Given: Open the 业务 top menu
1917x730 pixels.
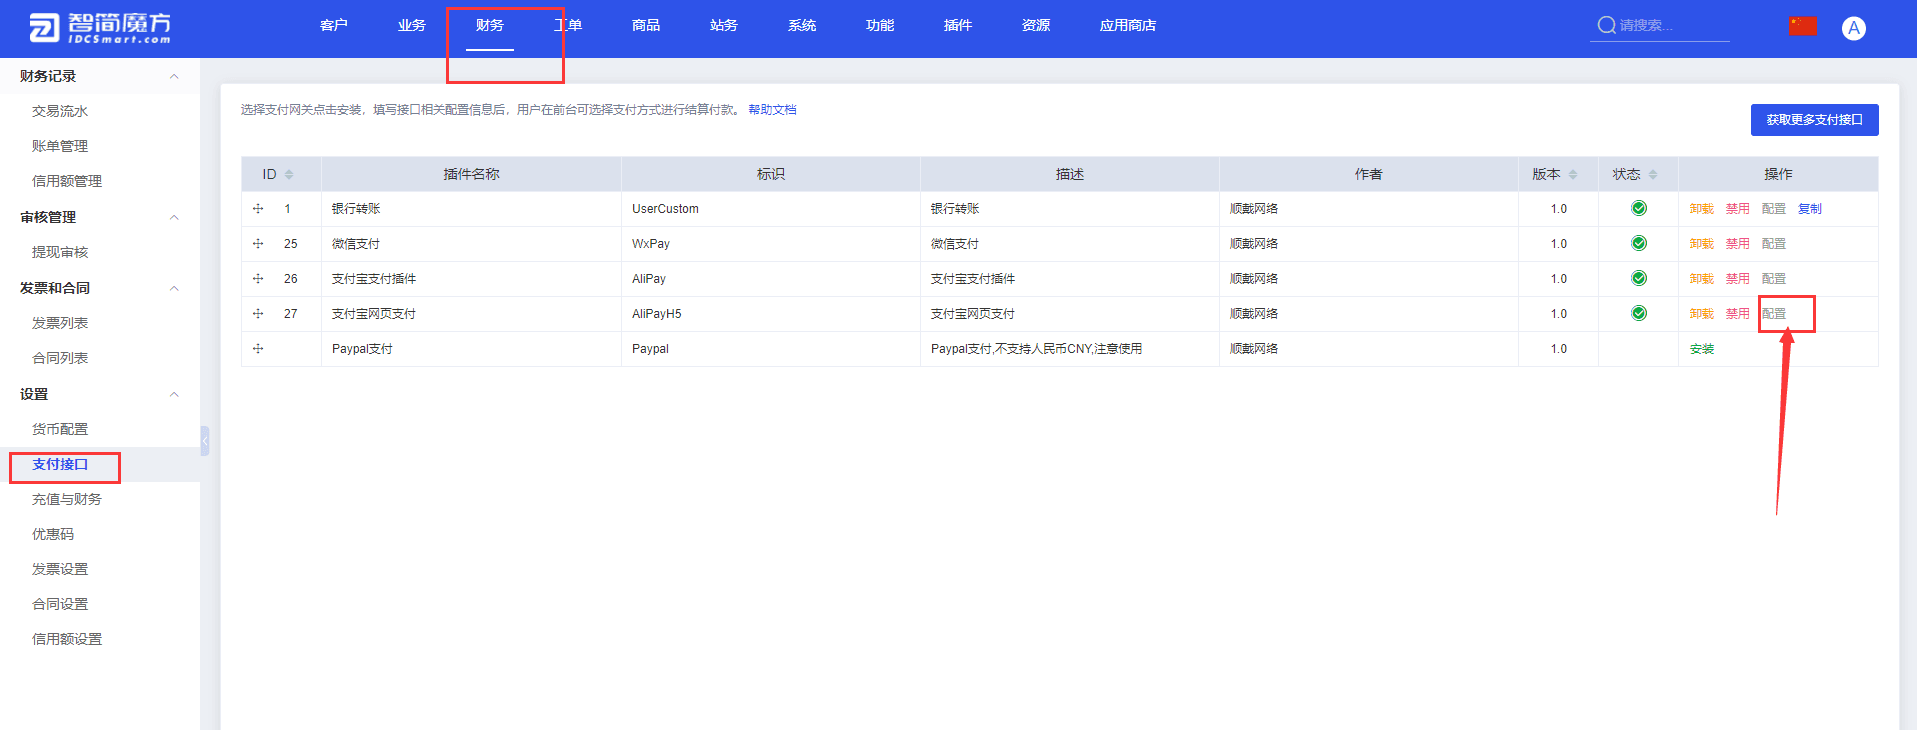Looking at the screenshot, I should (x=412, y=25).
